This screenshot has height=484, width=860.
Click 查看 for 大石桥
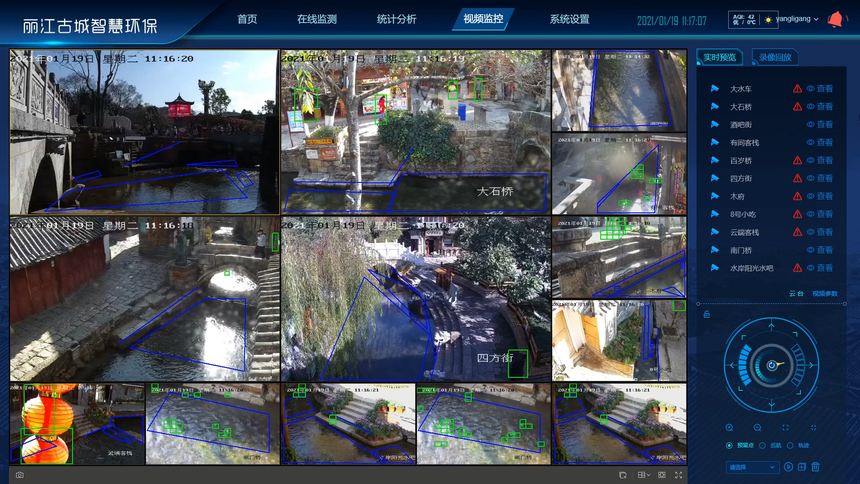[x=825, y=106]
